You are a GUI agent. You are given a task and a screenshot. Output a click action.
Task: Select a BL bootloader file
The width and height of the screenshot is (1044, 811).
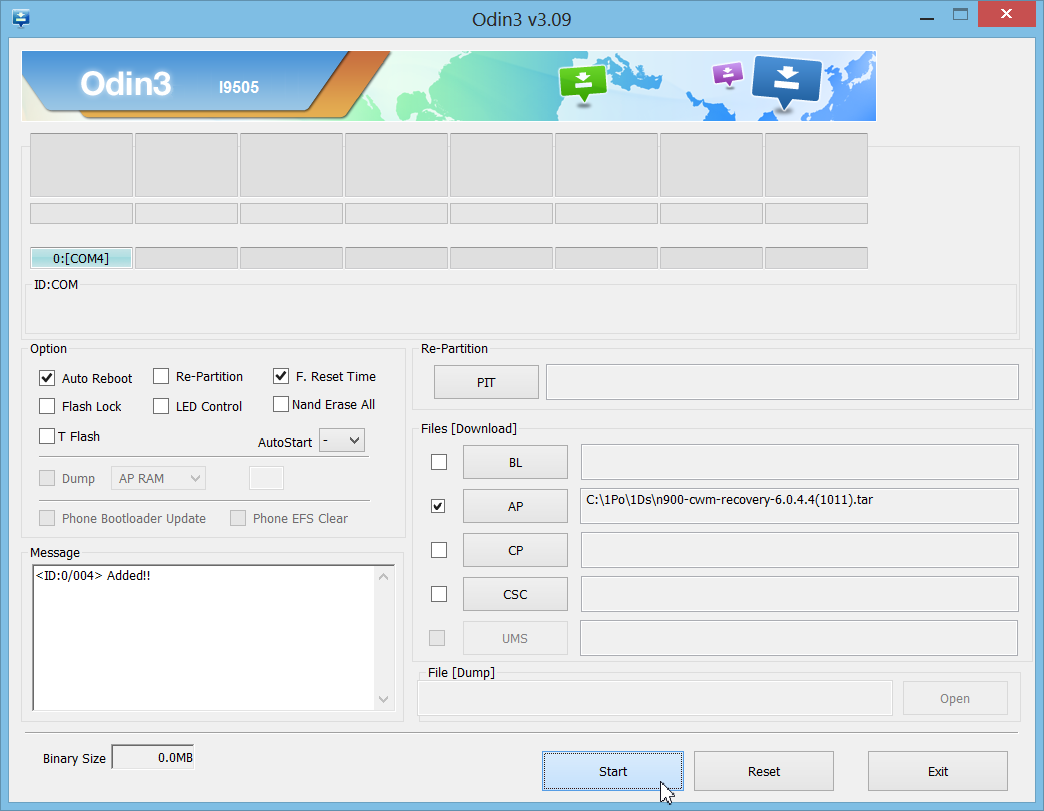point(515,462)
